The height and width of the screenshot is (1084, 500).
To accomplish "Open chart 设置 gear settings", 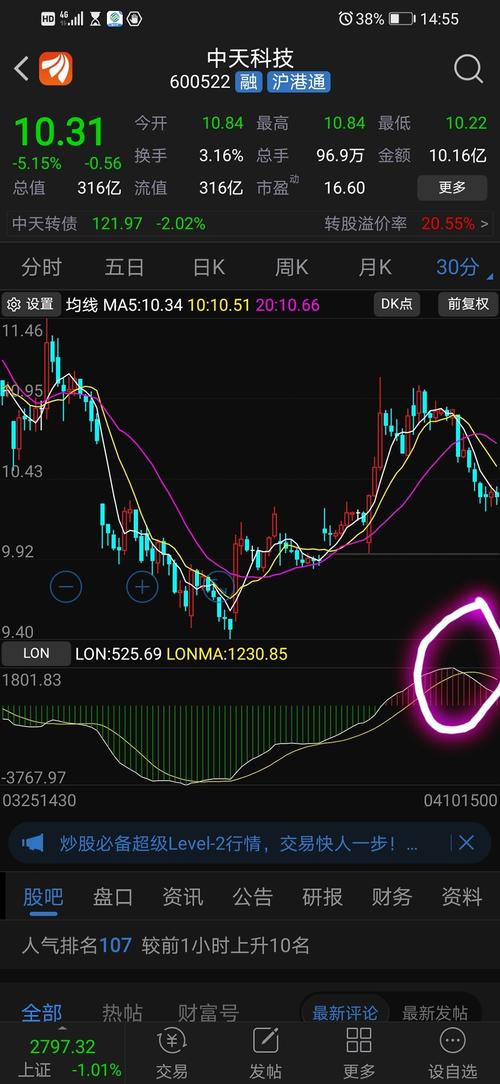I will (30, 303).
